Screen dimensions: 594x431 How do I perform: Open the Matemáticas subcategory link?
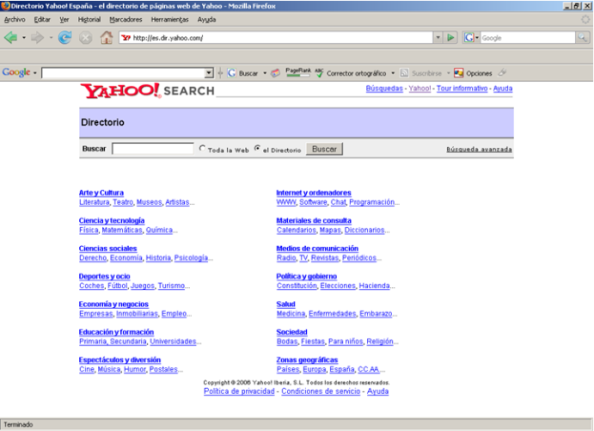tap(122, 230)
